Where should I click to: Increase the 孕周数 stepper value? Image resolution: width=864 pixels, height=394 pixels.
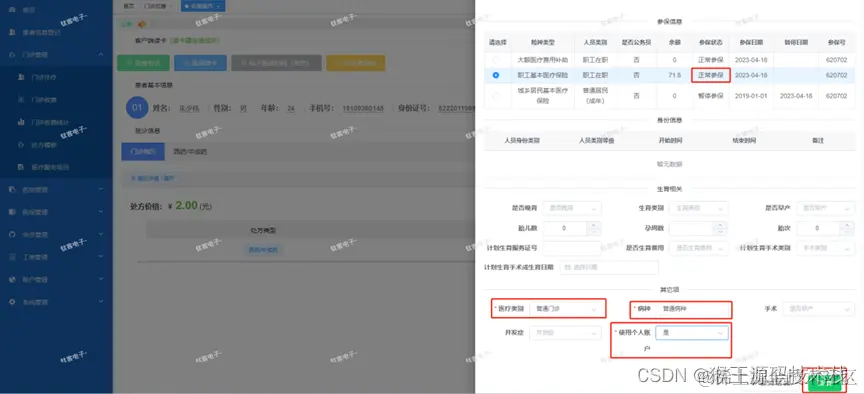coord(720,225)
